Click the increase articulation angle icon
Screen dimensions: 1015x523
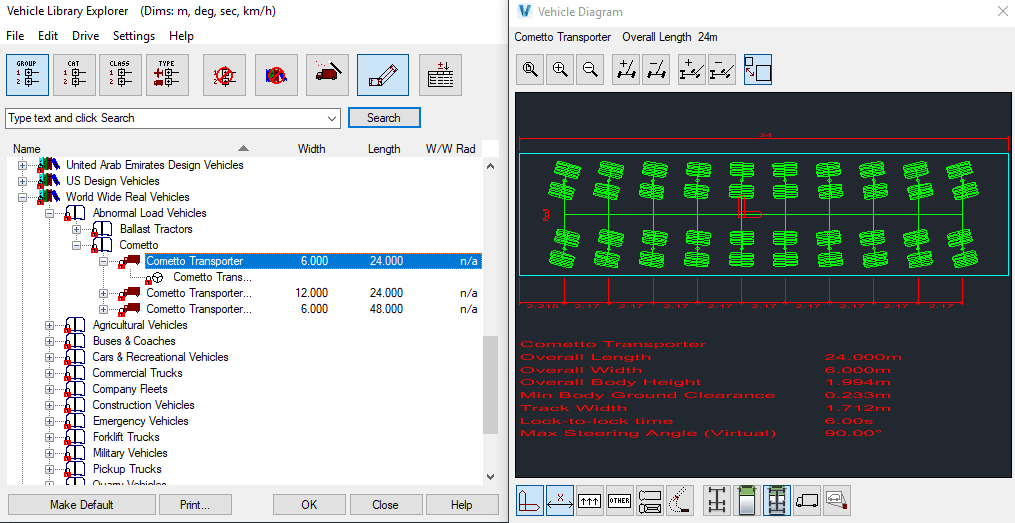(x=692, y=69)
